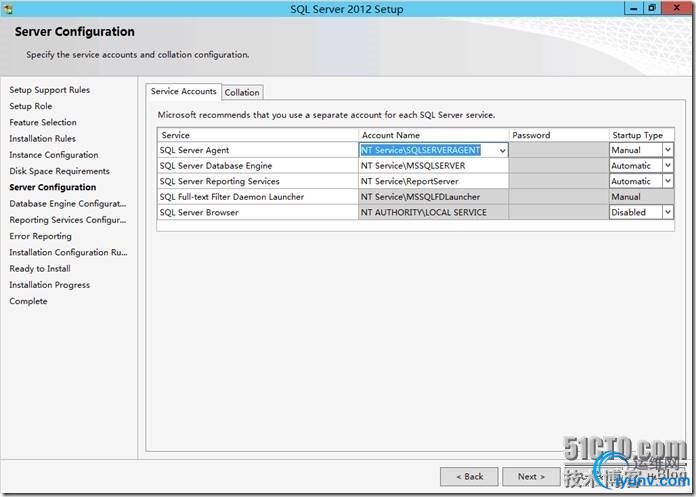Viewport: 696px width, 497px height.
Task: Go back with the Back button
Action: 469,477
